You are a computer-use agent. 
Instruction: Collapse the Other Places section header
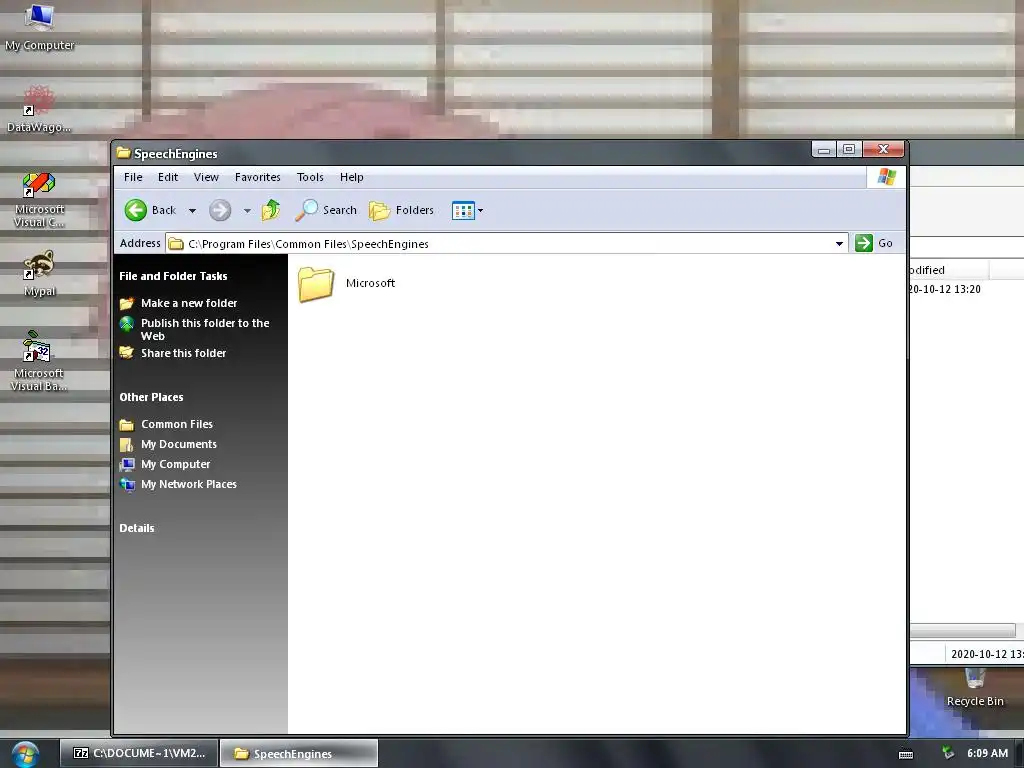(x=151, y=397)
